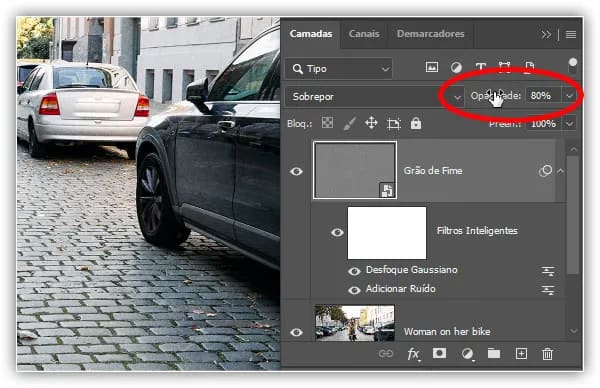Viewport: 600px width, 388px height.
Task: Open the Tipo filter dropdown
Action: 339,69
